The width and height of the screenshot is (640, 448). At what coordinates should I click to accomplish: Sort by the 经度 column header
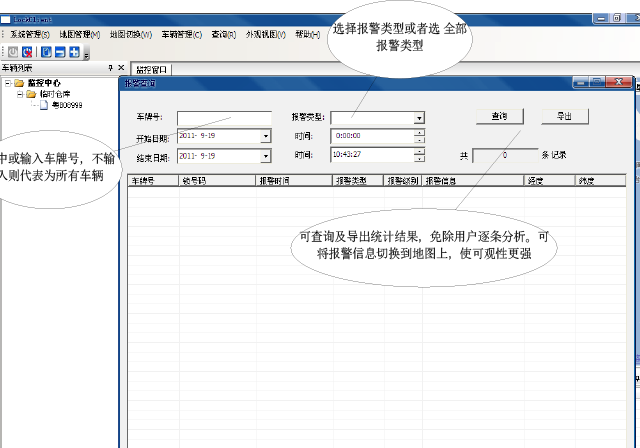pyautogui.click(x=549, y=181)
